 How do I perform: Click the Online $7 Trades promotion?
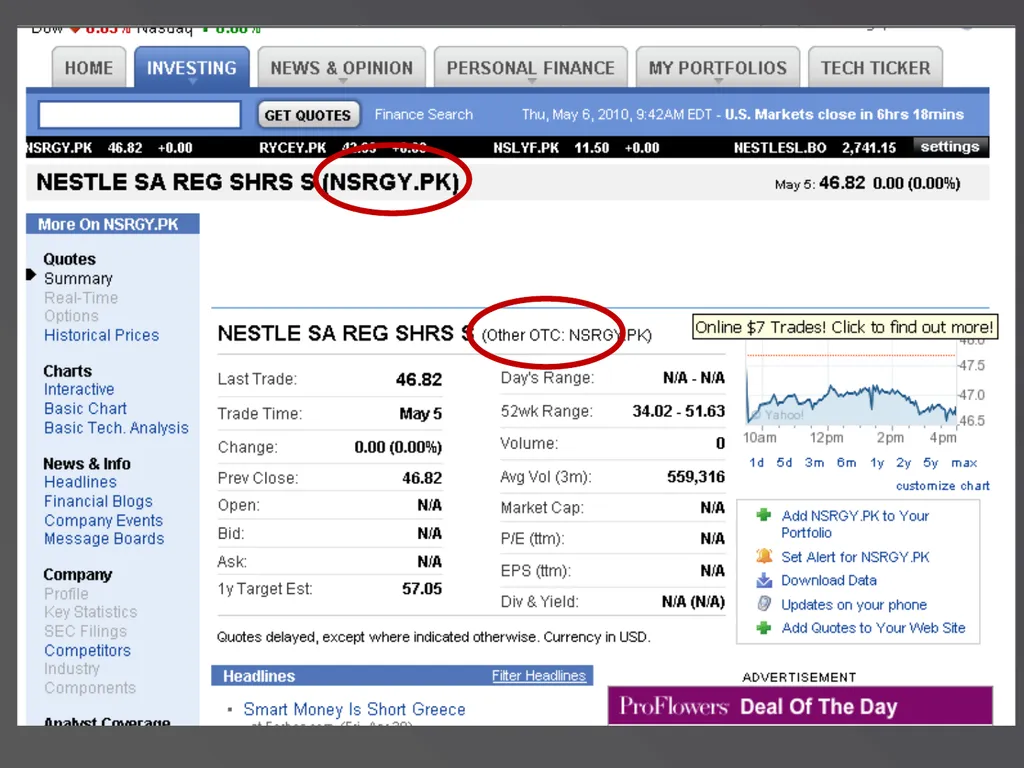(844, 327)
